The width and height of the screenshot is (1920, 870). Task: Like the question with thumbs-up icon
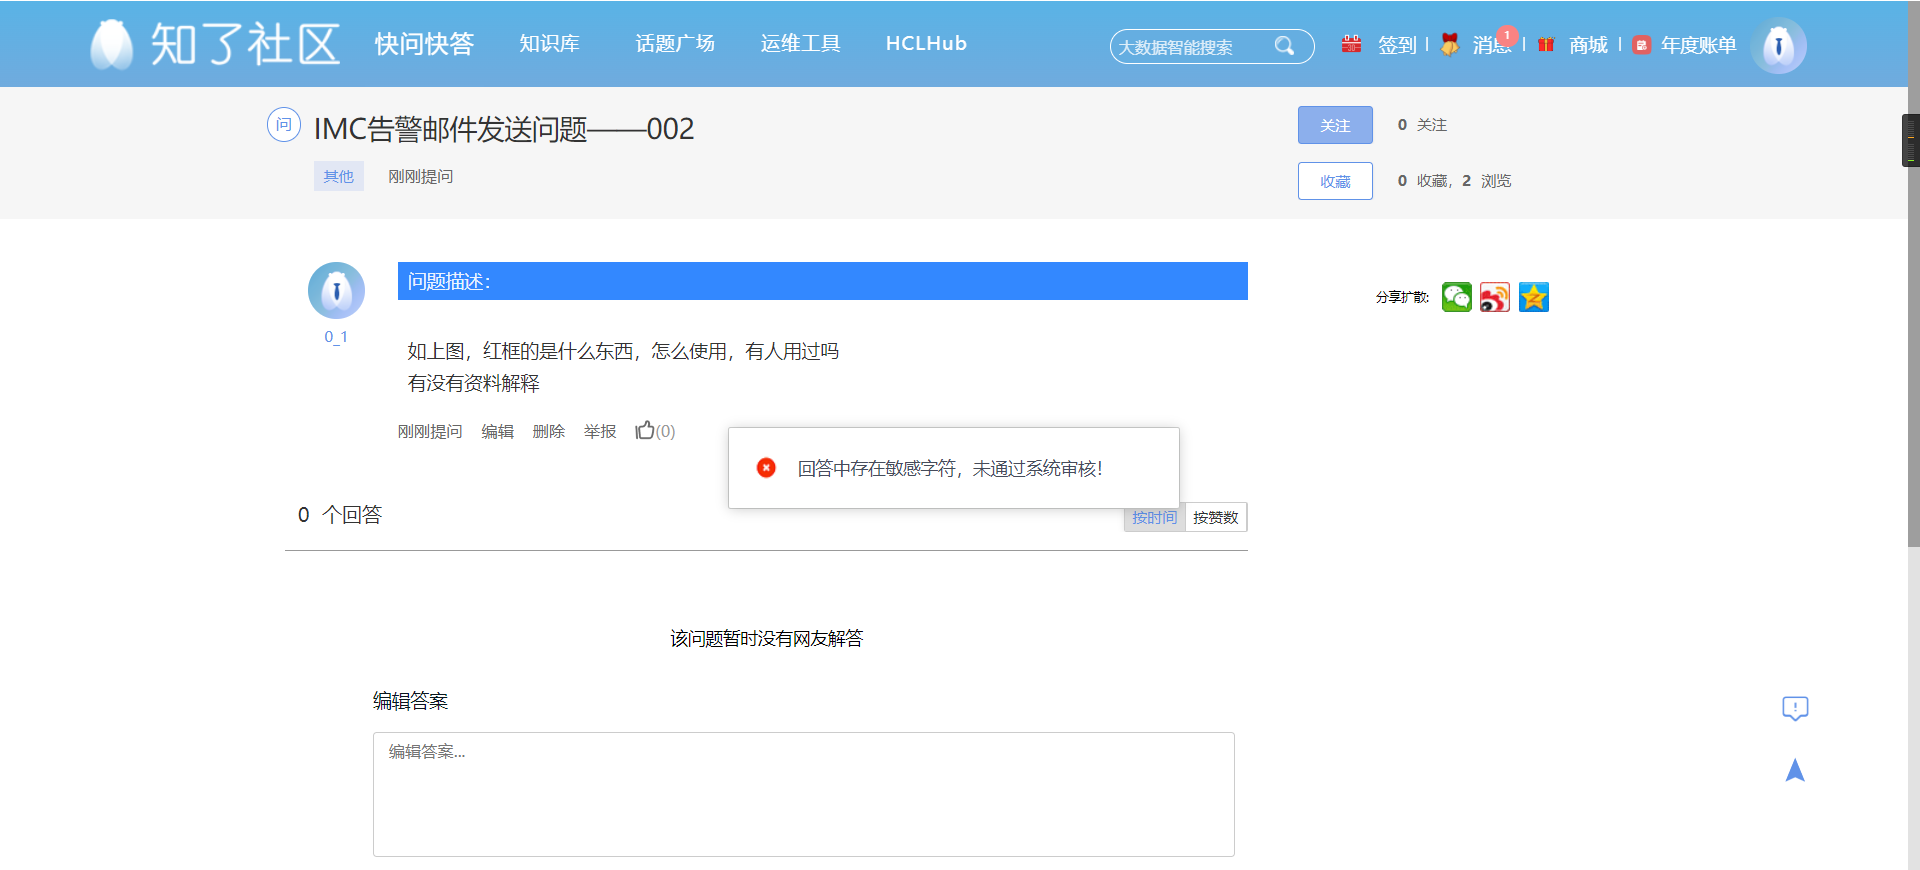[645, 430]
